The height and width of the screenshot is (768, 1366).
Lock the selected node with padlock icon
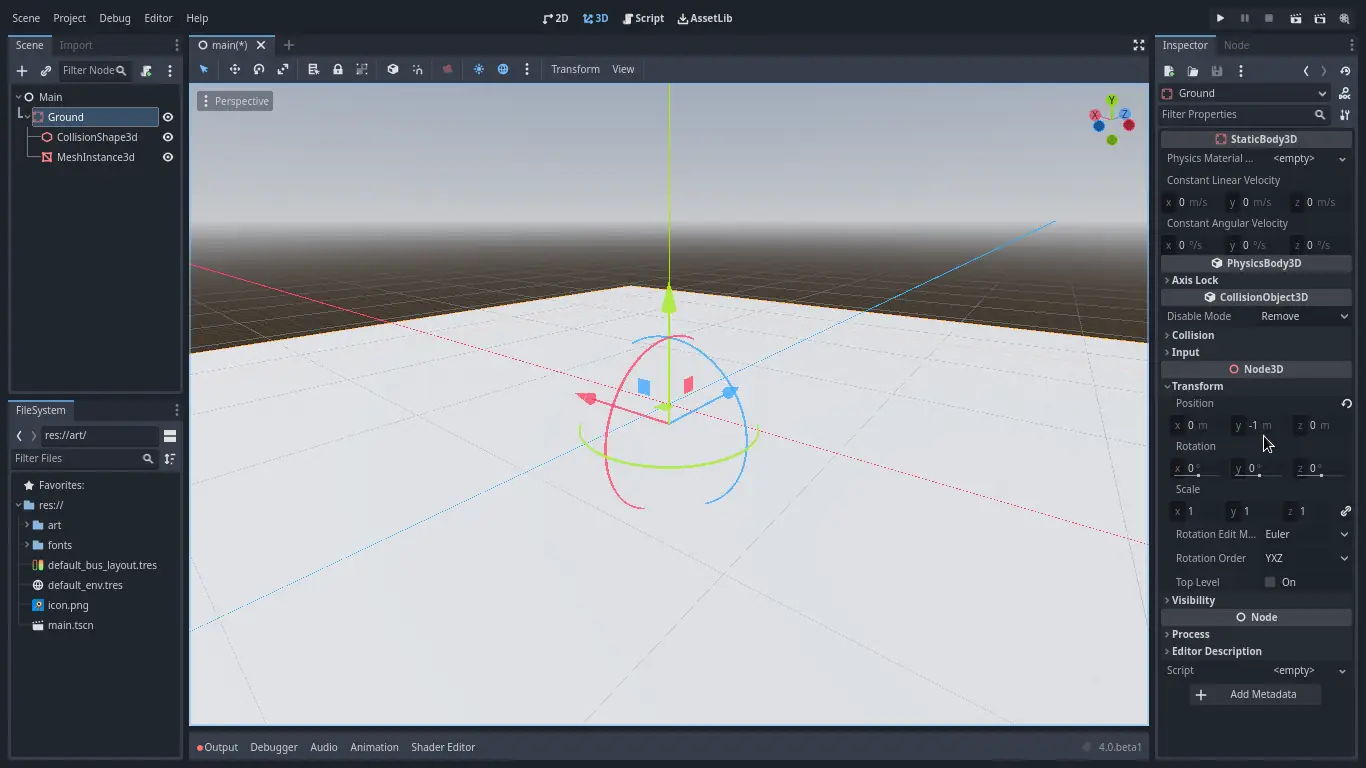coord(338,69)
